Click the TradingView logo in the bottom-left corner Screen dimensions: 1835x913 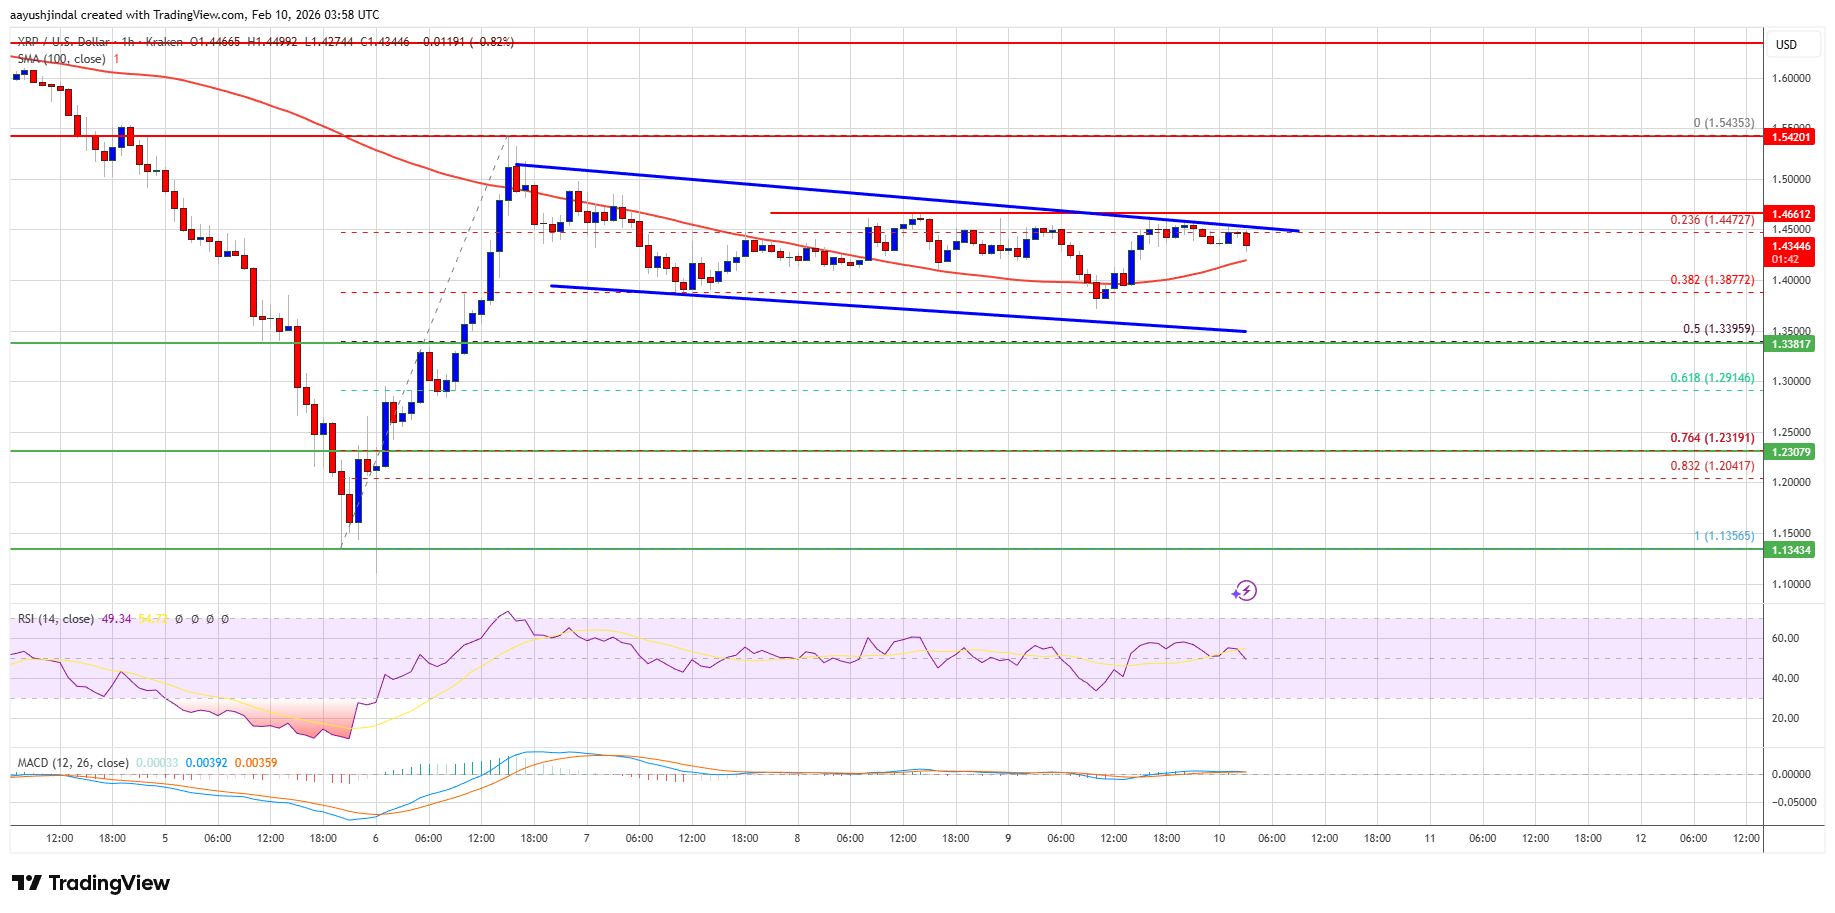88,882
